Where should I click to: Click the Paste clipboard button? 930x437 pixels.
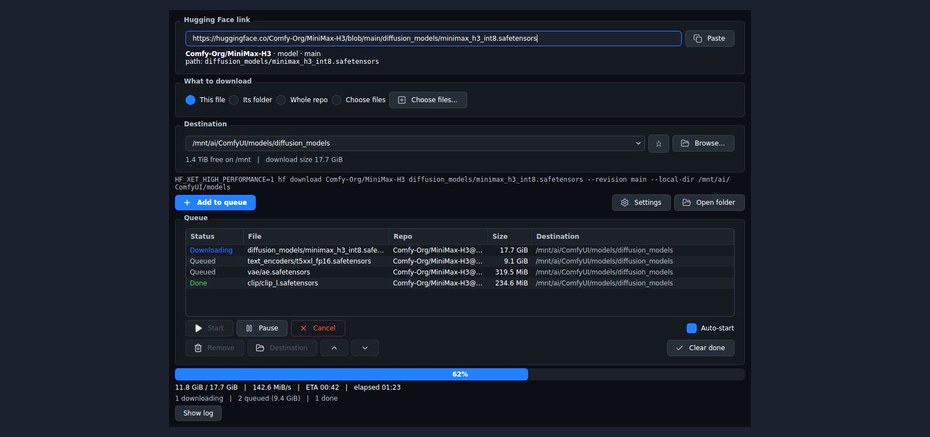coord(709,39)
